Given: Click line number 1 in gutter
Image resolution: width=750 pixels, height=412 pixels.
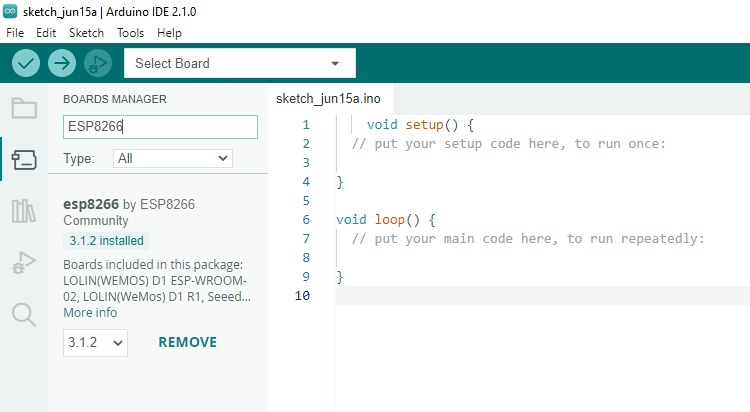Looking at the screenshot, I should (x=306, y=125).
